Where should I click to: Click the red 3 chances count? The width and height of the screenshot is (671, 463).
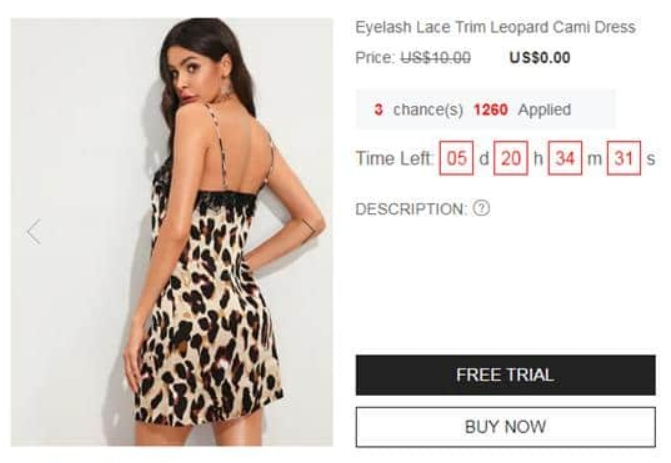[x=378, y=110]
